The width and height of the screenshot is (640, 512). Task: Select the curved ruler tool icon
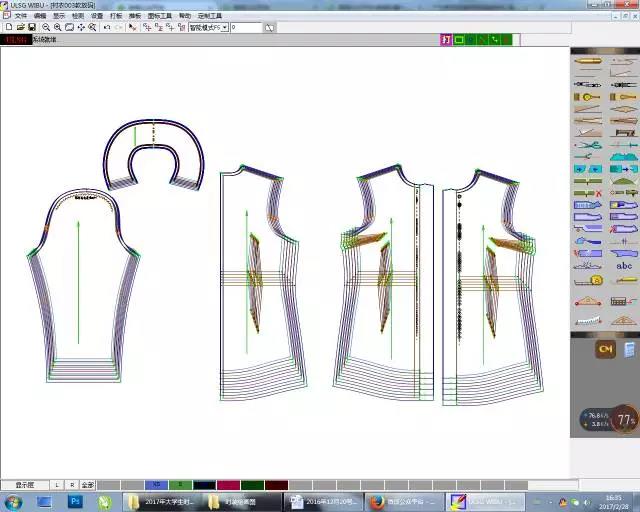click(x=588, y=320)
